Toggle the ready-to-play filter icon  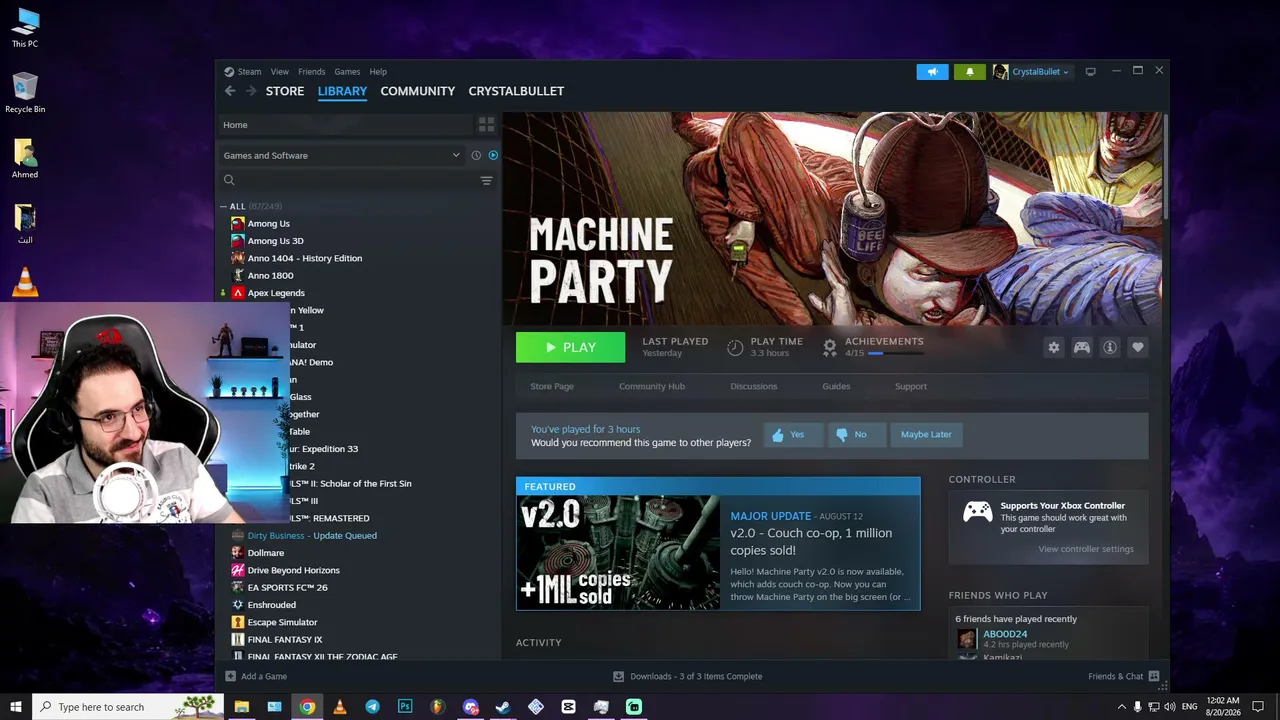click(x=493, y=155)
